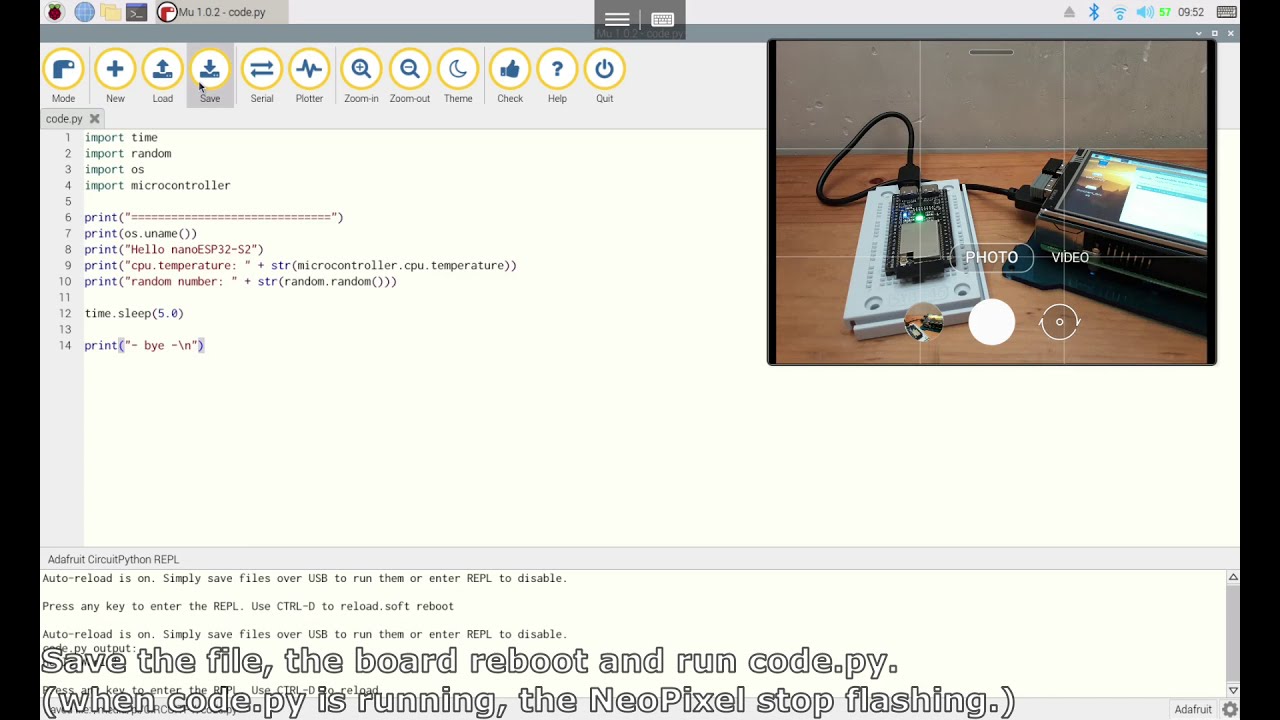Screen dimensions: 1280x720
Task: Click the 'random number' print line
Action: pyautogui.click(x=241, y=281)
